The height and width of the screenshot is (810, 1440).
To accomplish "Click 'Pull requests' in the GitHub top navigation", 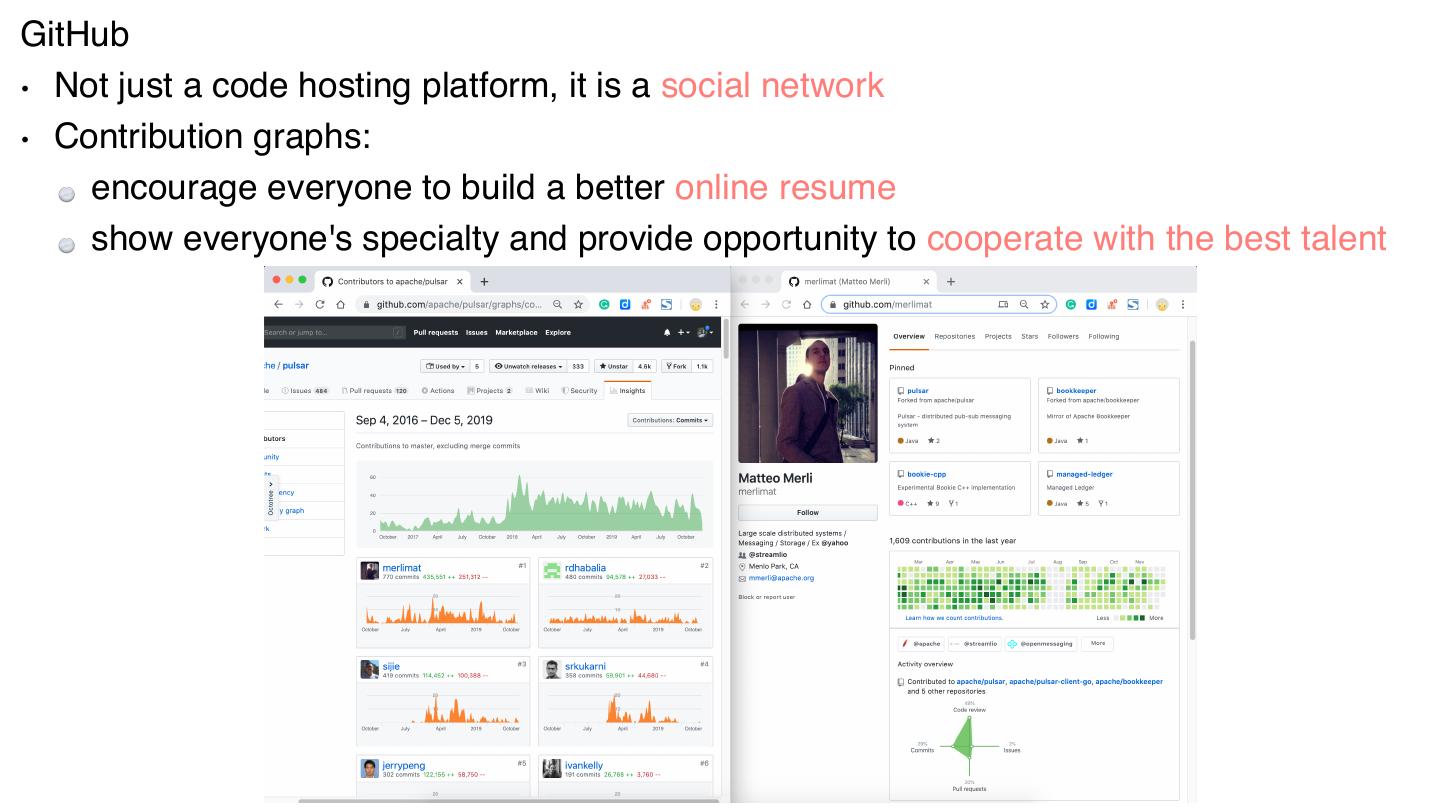I will point(436,332).
